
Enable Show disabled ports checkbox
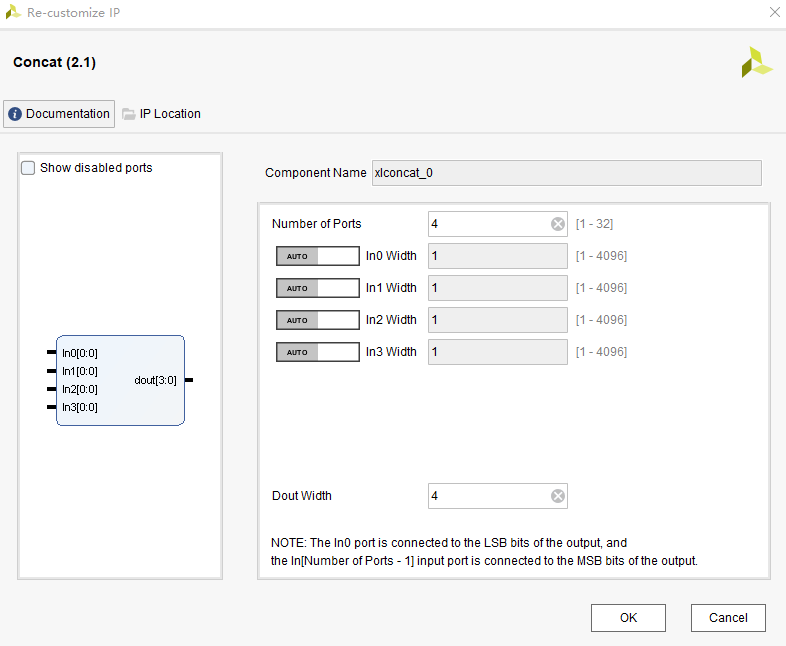[28, 168]
